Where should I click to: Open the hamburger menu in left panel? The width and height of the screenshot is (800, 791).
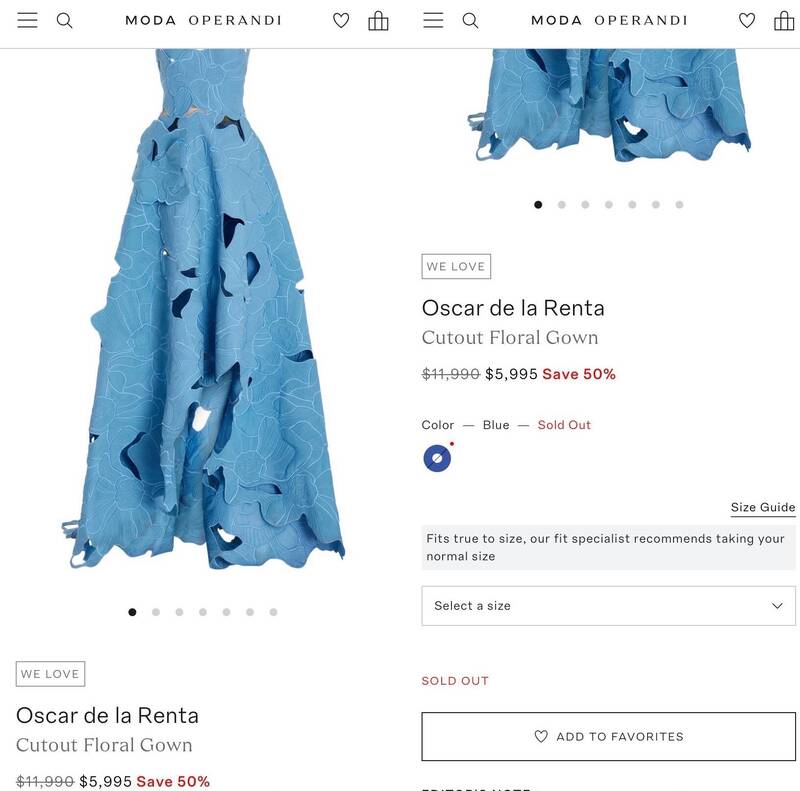point(27,20)
